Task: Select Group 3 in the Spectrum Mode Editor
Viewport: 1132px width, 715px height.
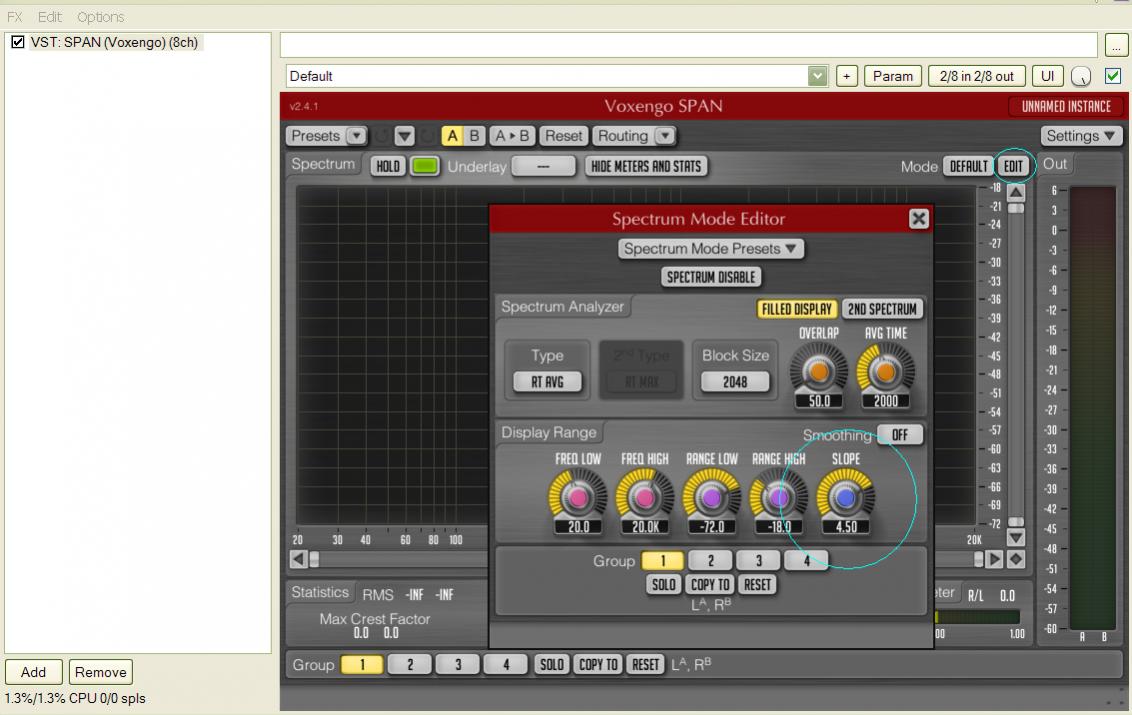Action: pyautogui.click(x=759, y=560)
